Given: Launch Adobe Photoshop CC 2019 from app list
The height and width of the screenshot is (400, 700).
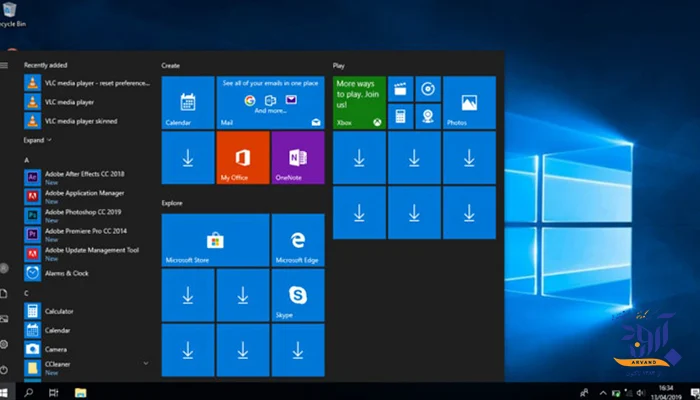Looking at the screenshot, I should coord(87,216).
